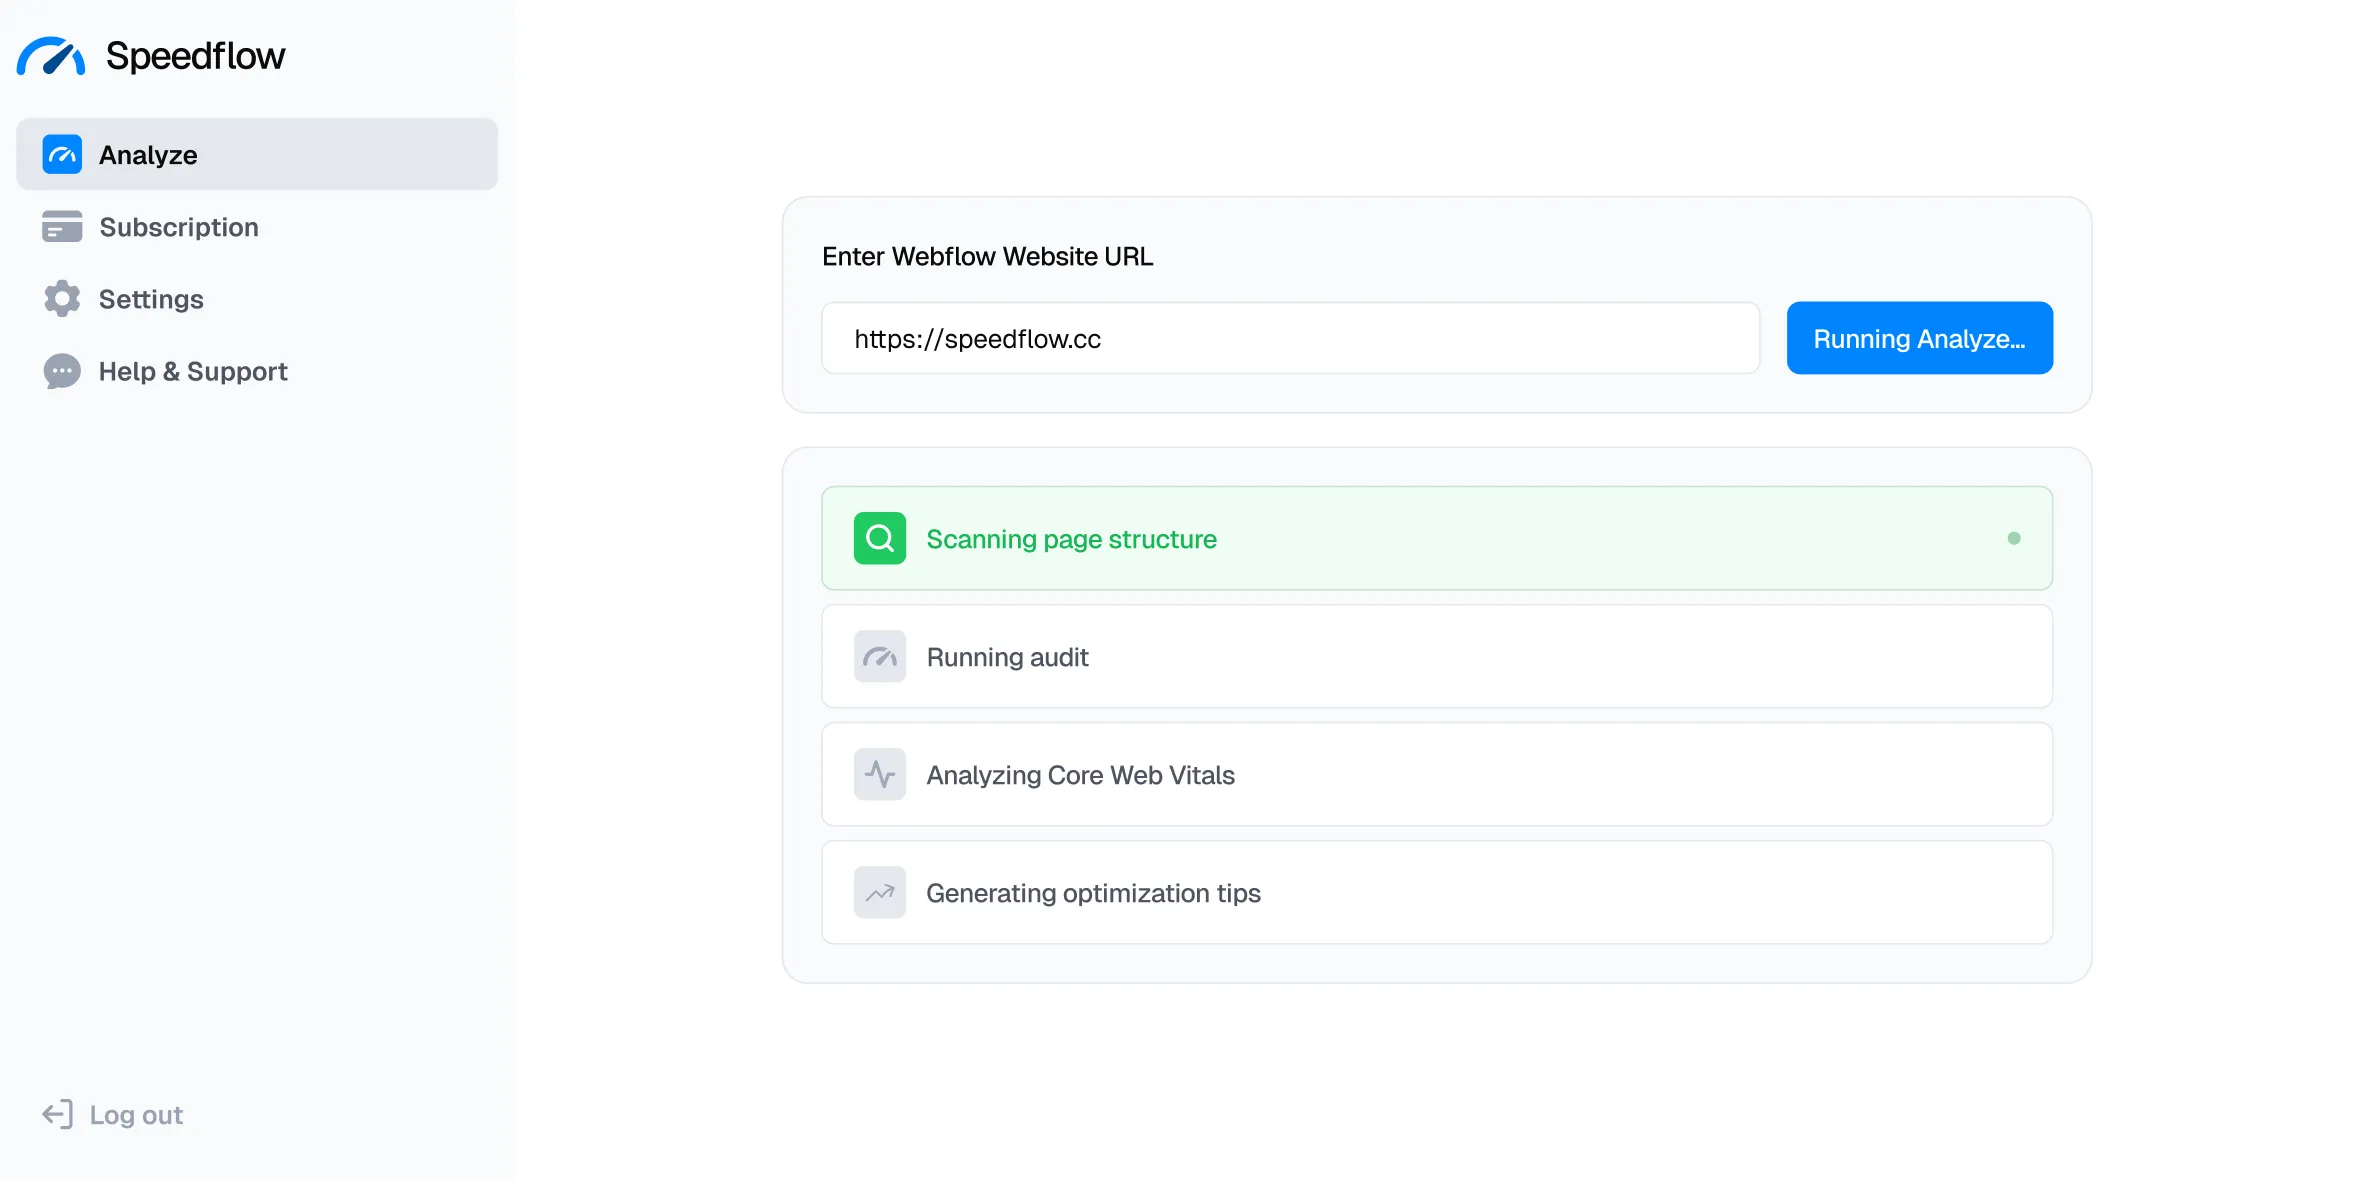The width and height of the screenshot is (2360, 1182).
Task: Click the Generating optimization tips row
Action: coord(1436,892)
